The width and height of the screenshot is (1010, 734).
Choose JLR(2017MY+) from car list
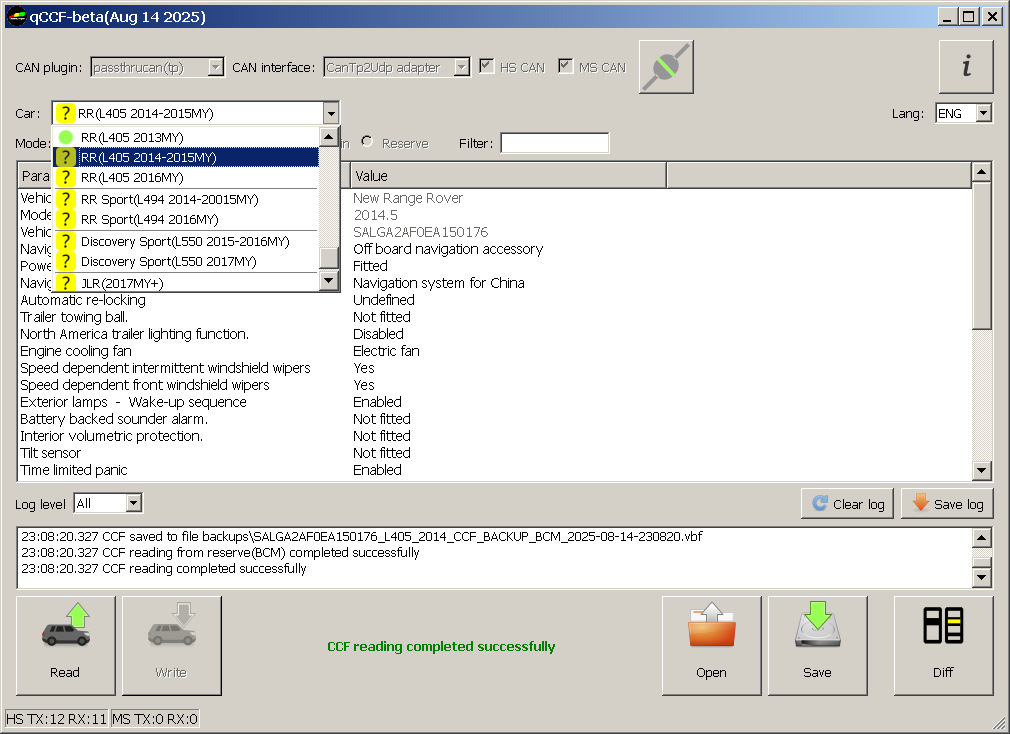click(186, 283)
